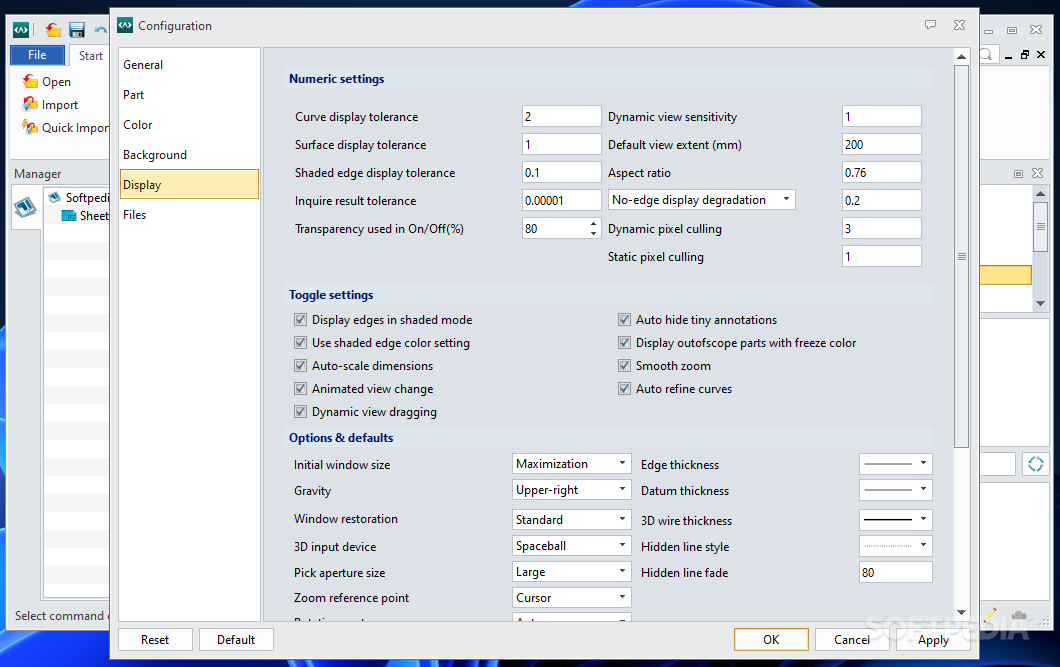The image size is (1060, 667).
Task: Click the undo arrow icon in the toolbar
Action: coord(101,30)
